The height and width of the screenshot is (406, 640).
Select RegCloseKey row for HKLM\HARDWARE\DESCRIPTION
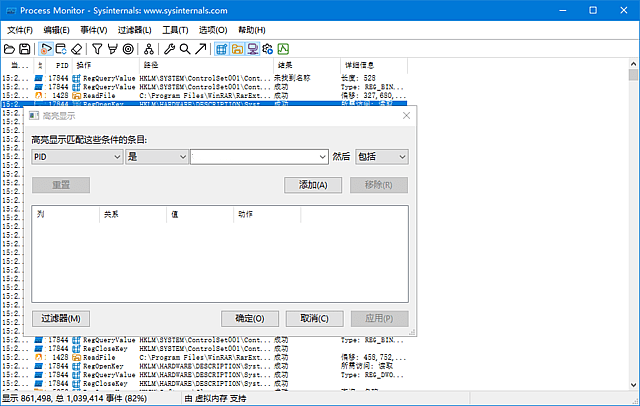[x=204, y=384]
